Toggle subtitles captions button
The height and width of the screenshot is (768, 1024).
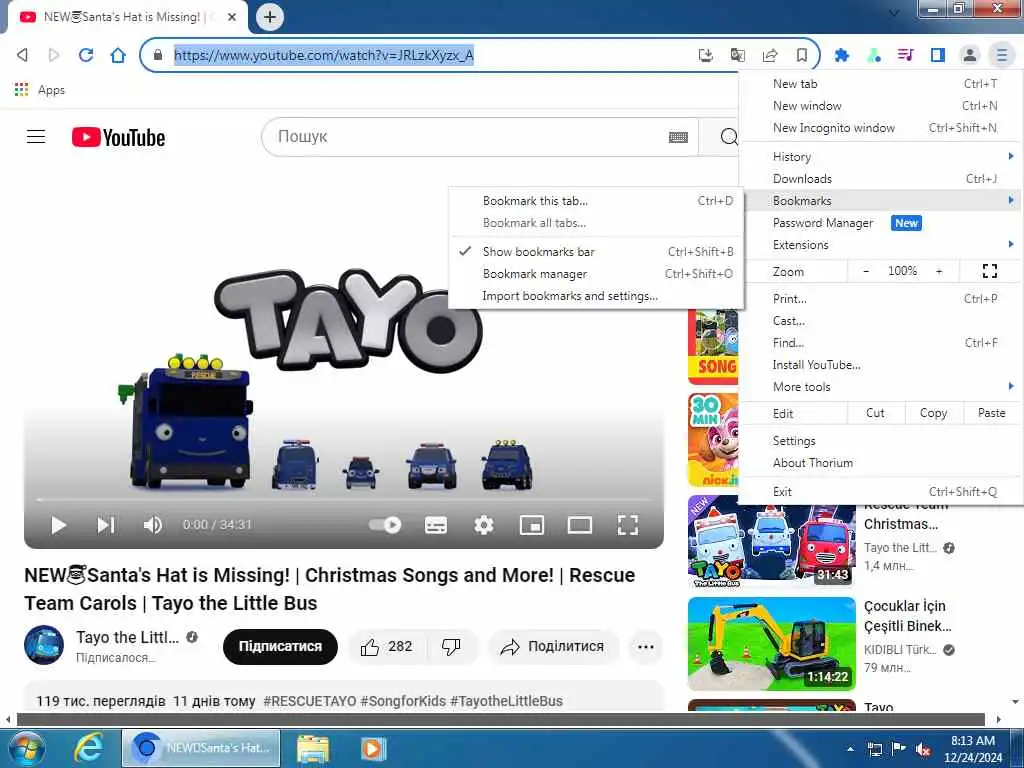pyautogui.click(x=436, y=525)
